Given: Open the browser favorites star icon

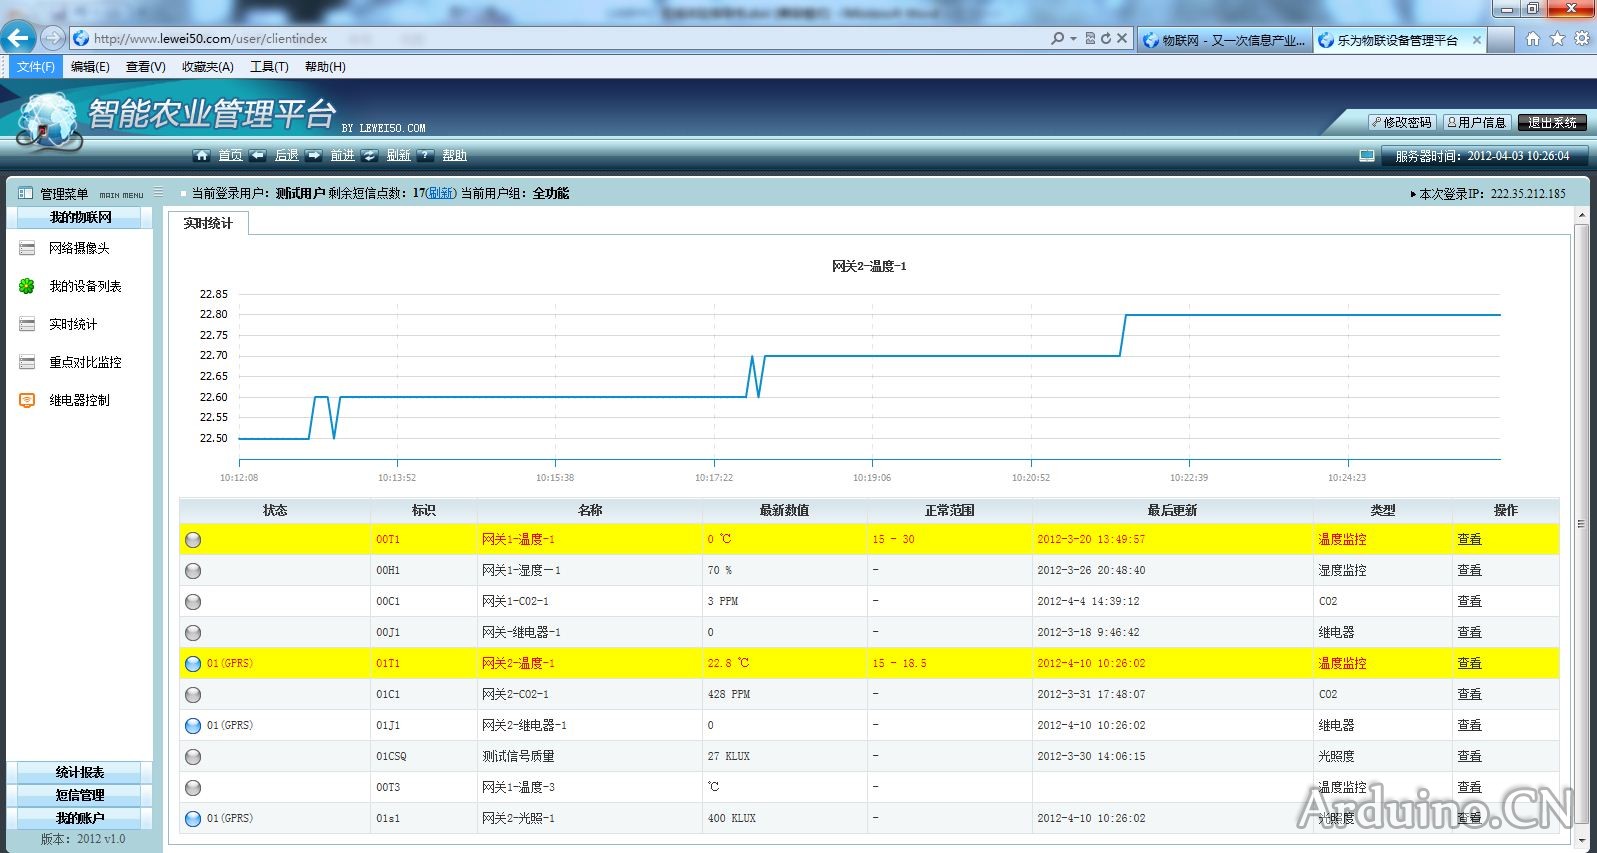Looking at the screenshot, I should coord(1557,39).
